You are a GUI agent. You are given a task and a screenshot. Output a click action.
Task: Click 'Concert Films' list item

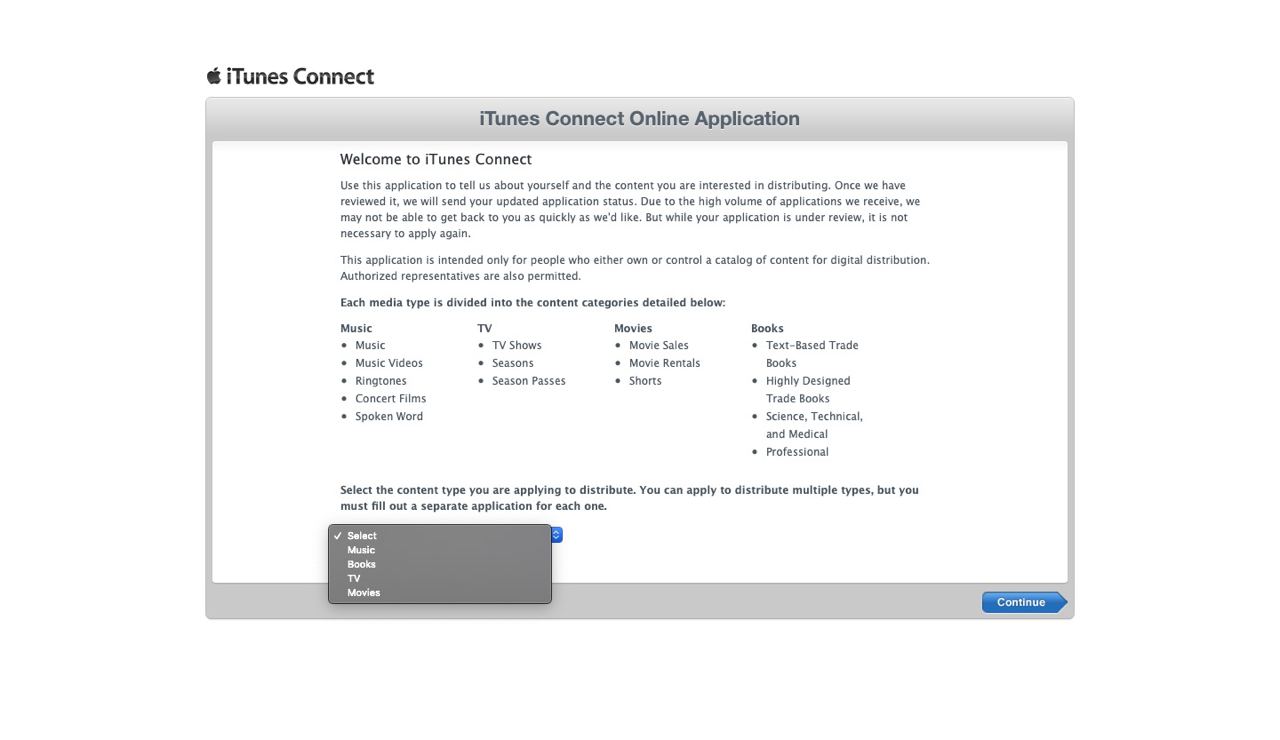[391, 399]
